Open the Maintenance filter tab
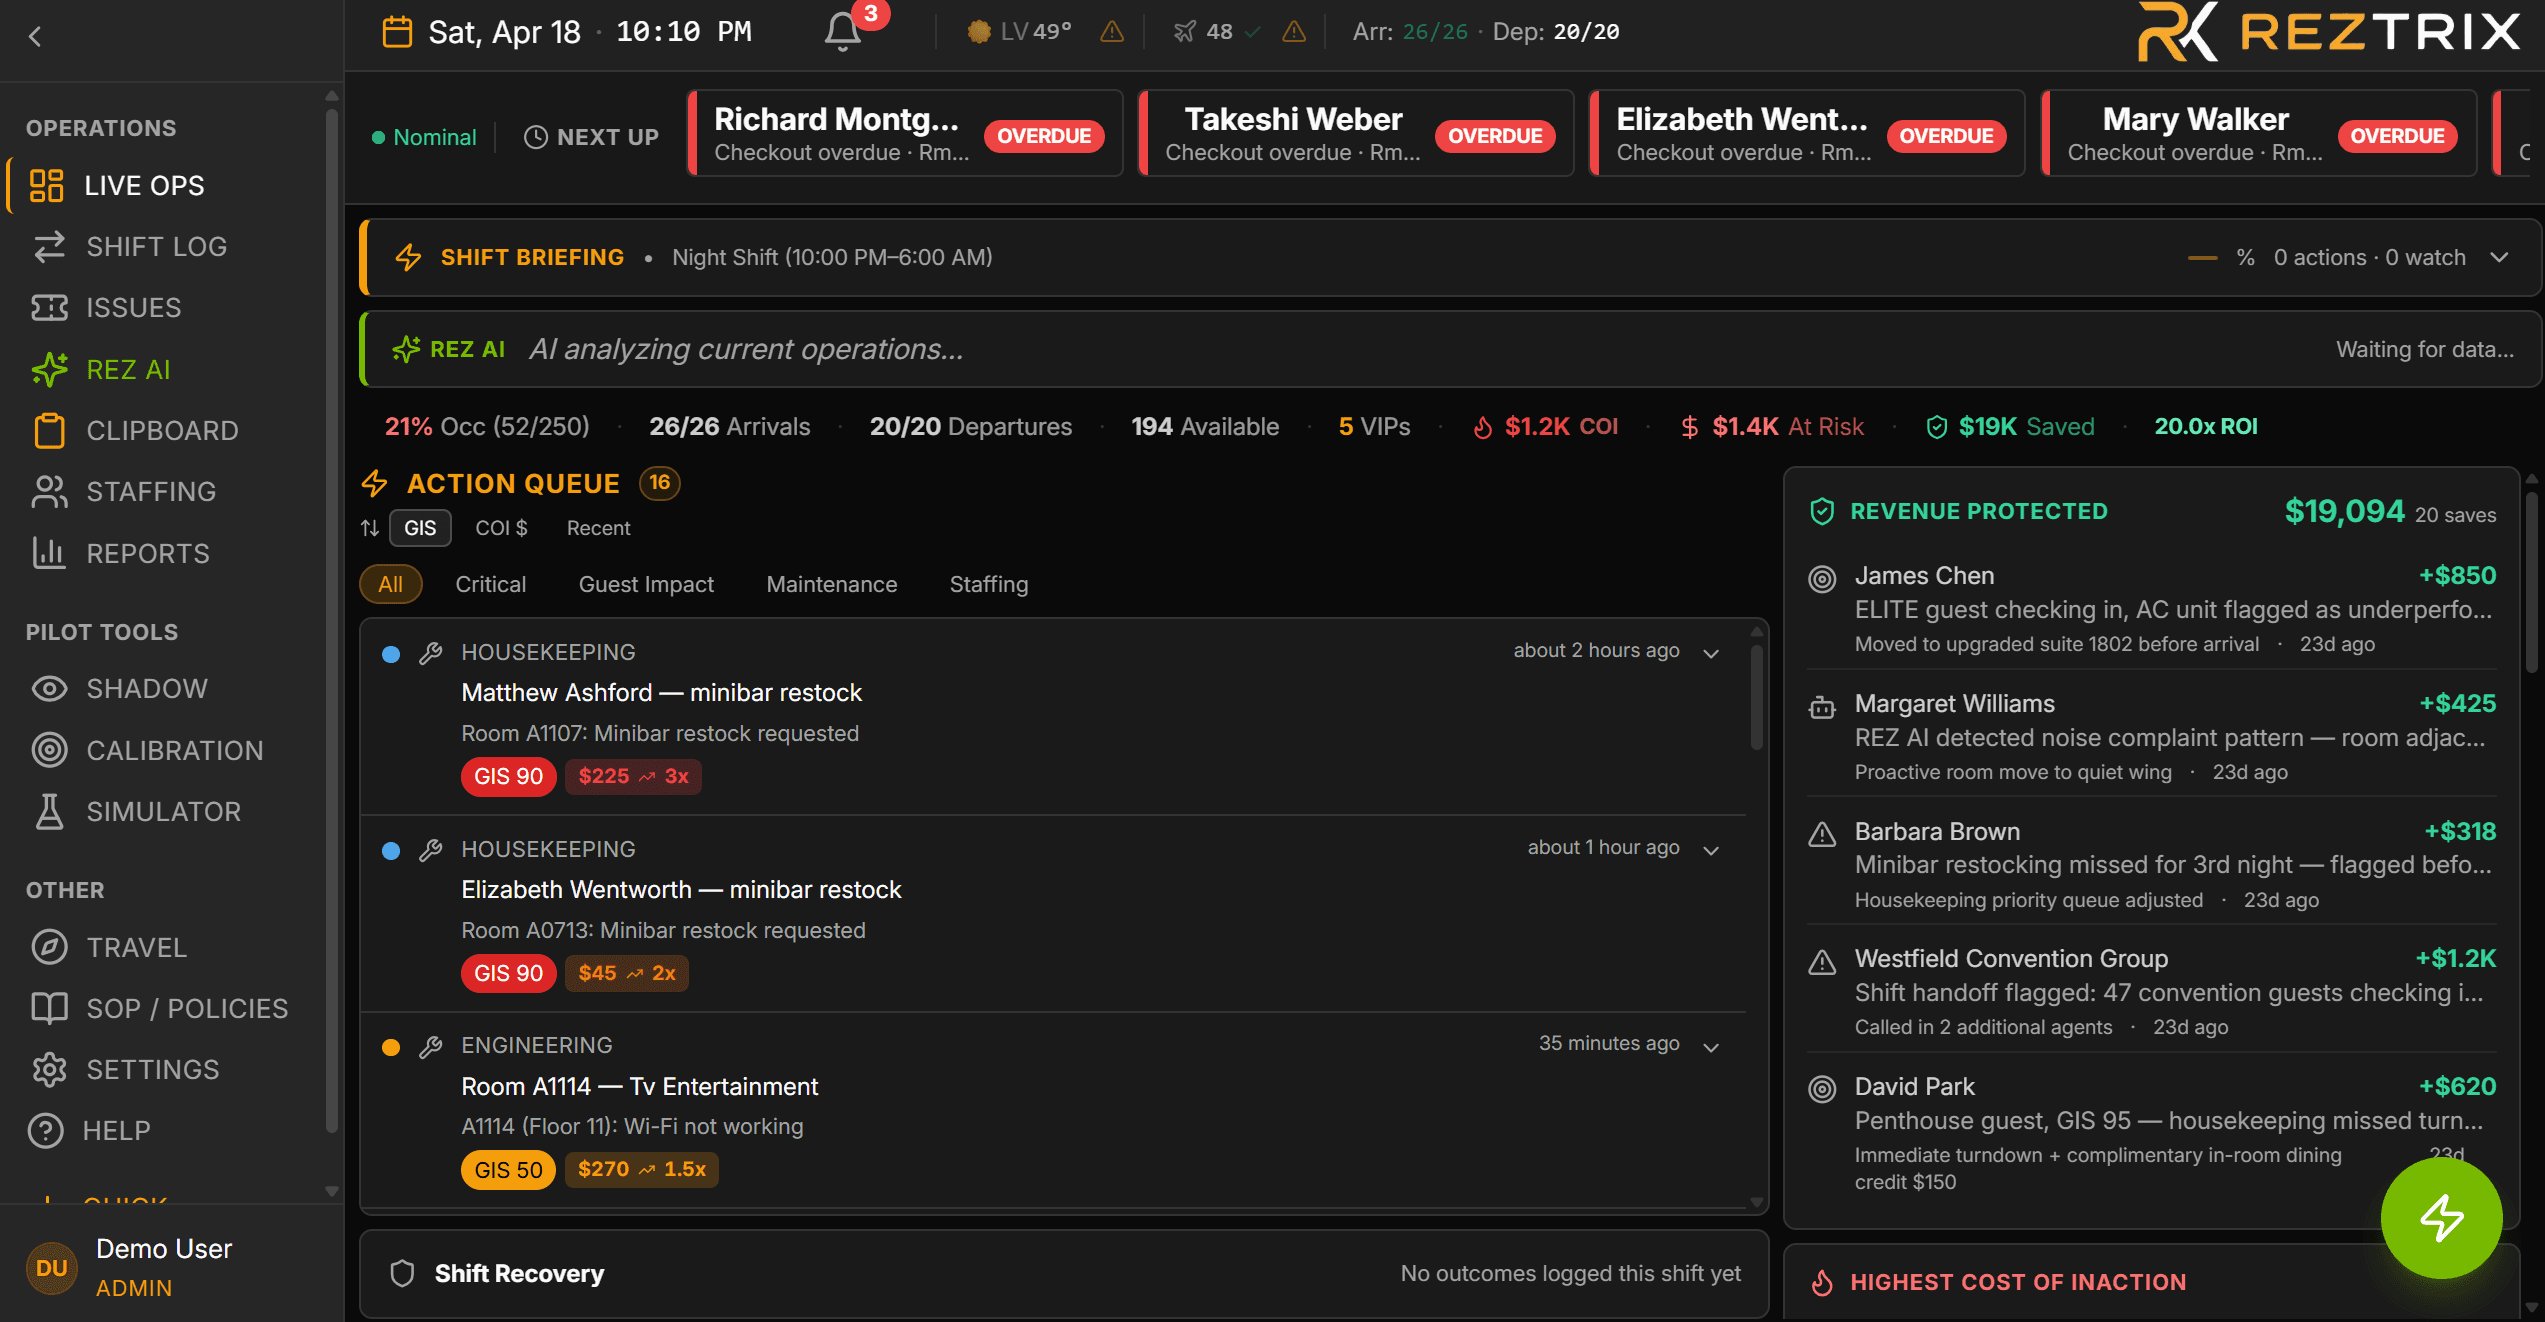 831,584
